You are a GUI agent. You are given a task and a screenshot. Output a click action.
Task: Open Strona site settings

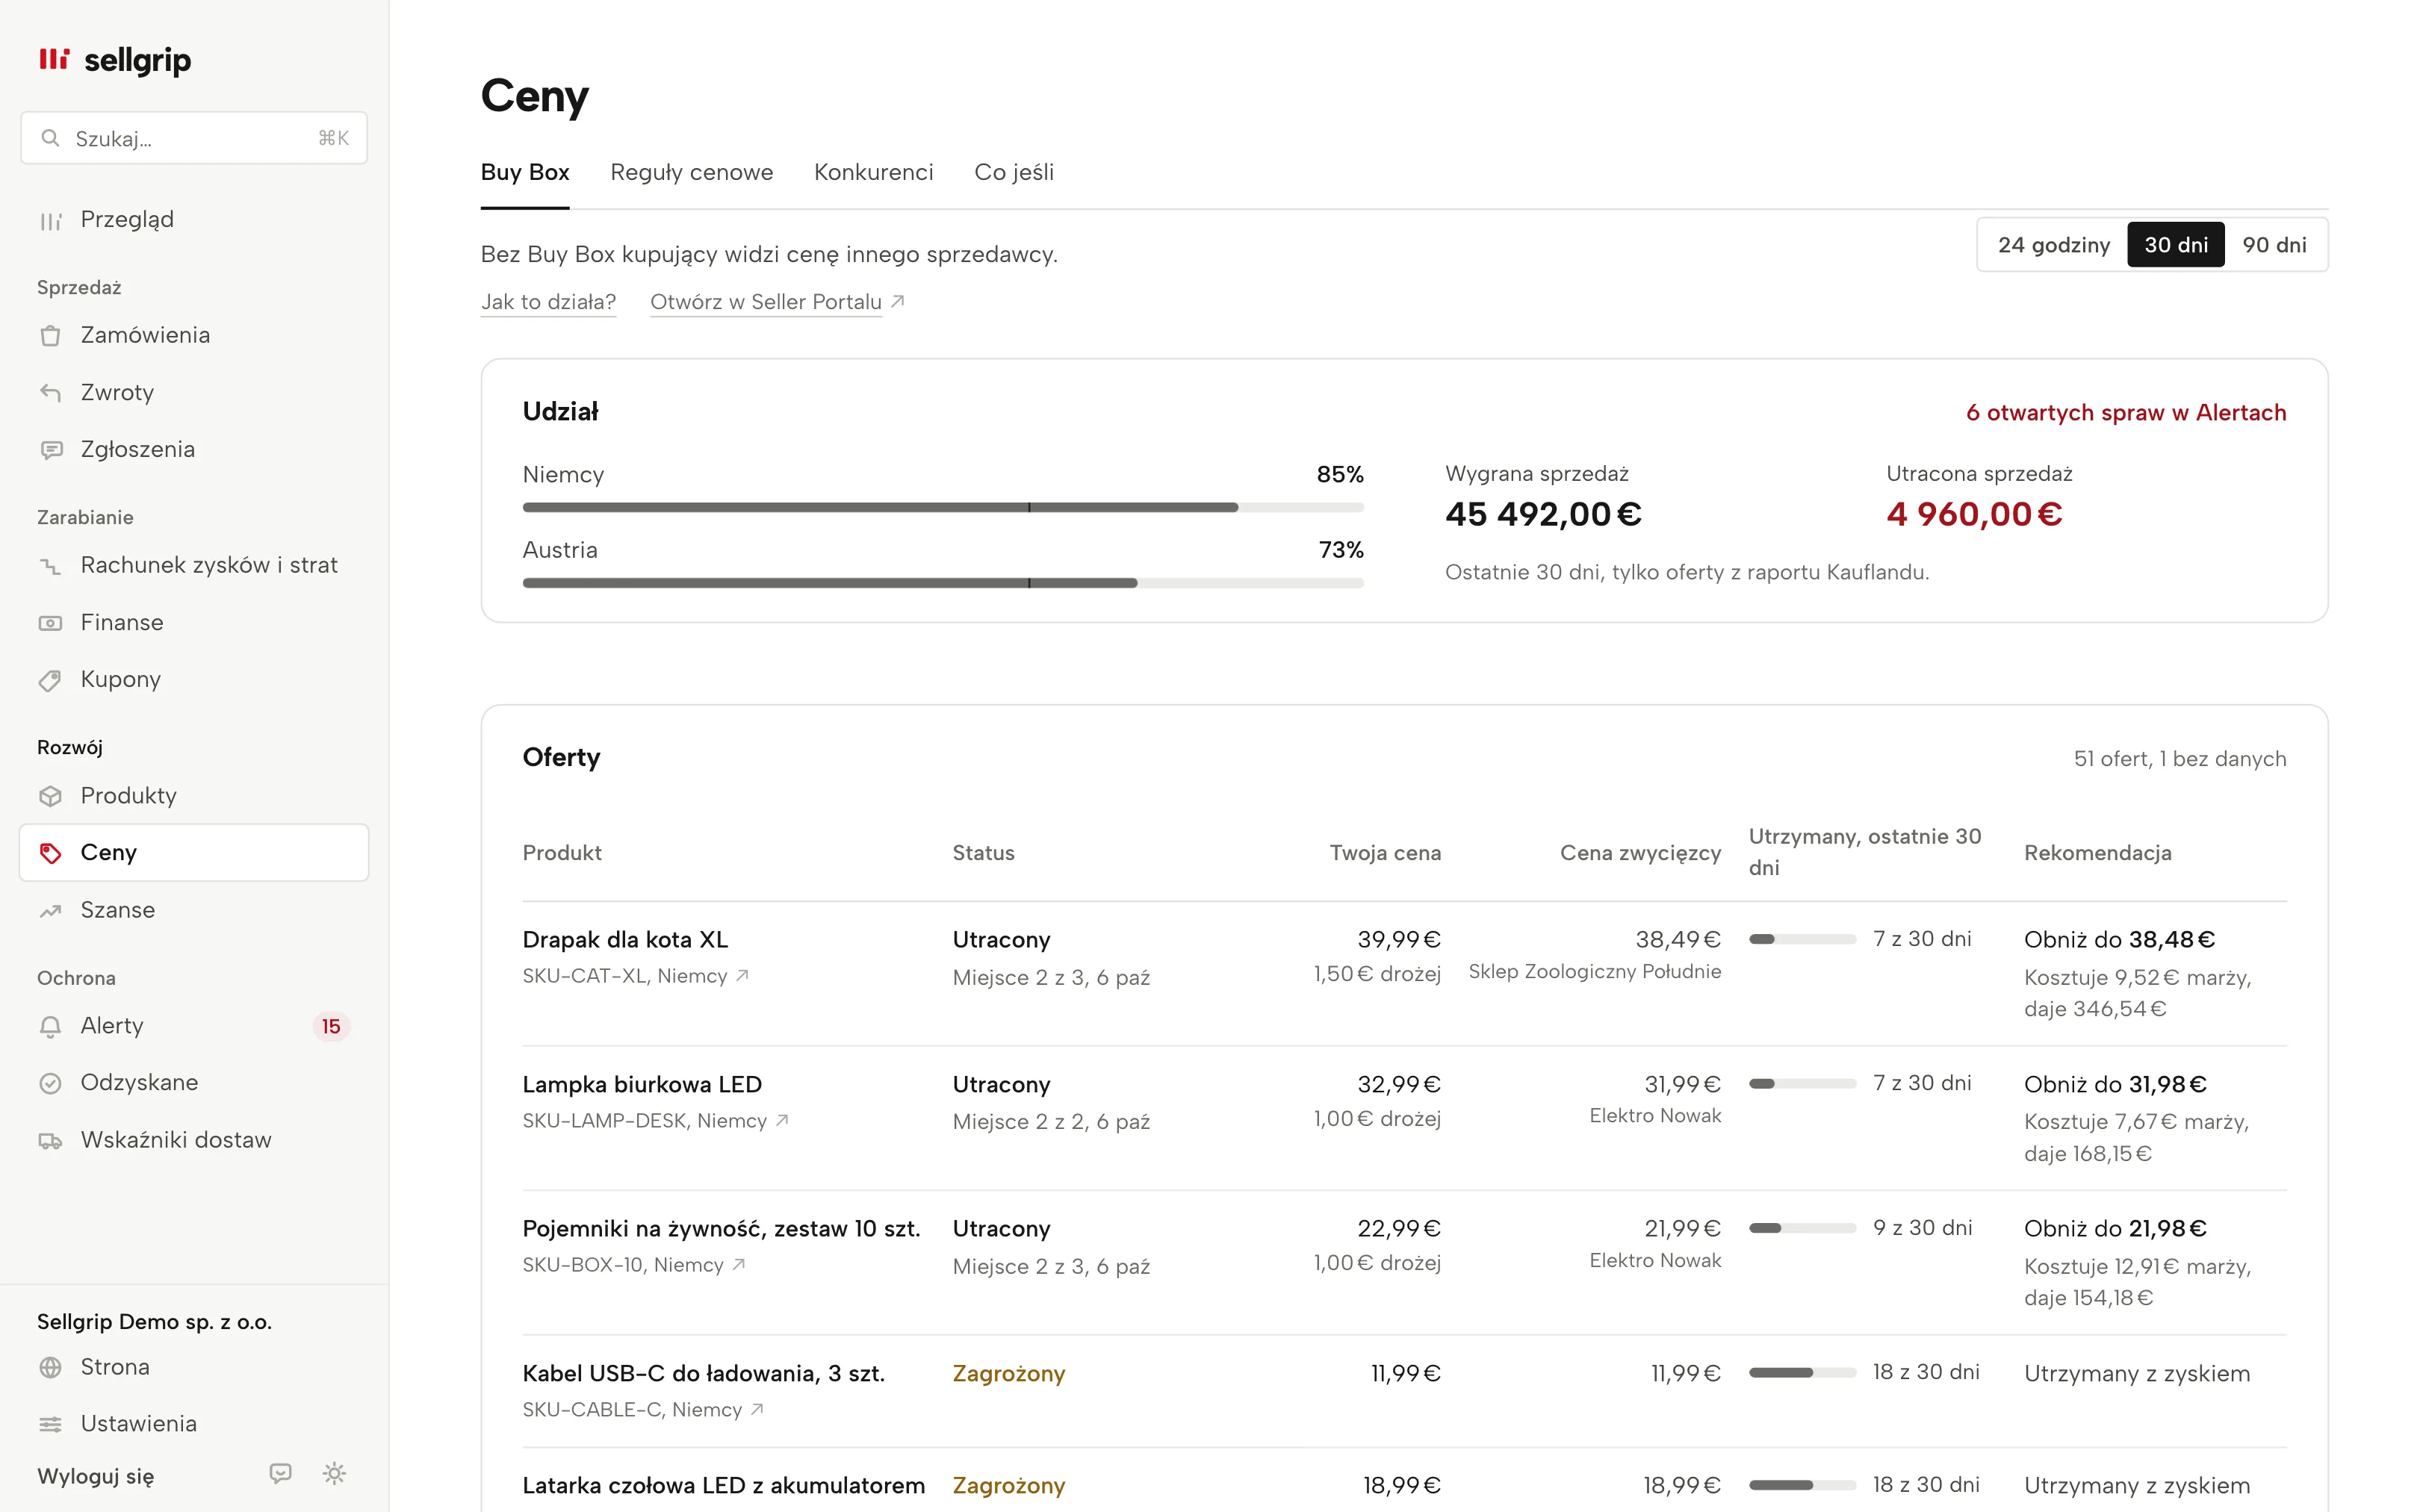194,1367
